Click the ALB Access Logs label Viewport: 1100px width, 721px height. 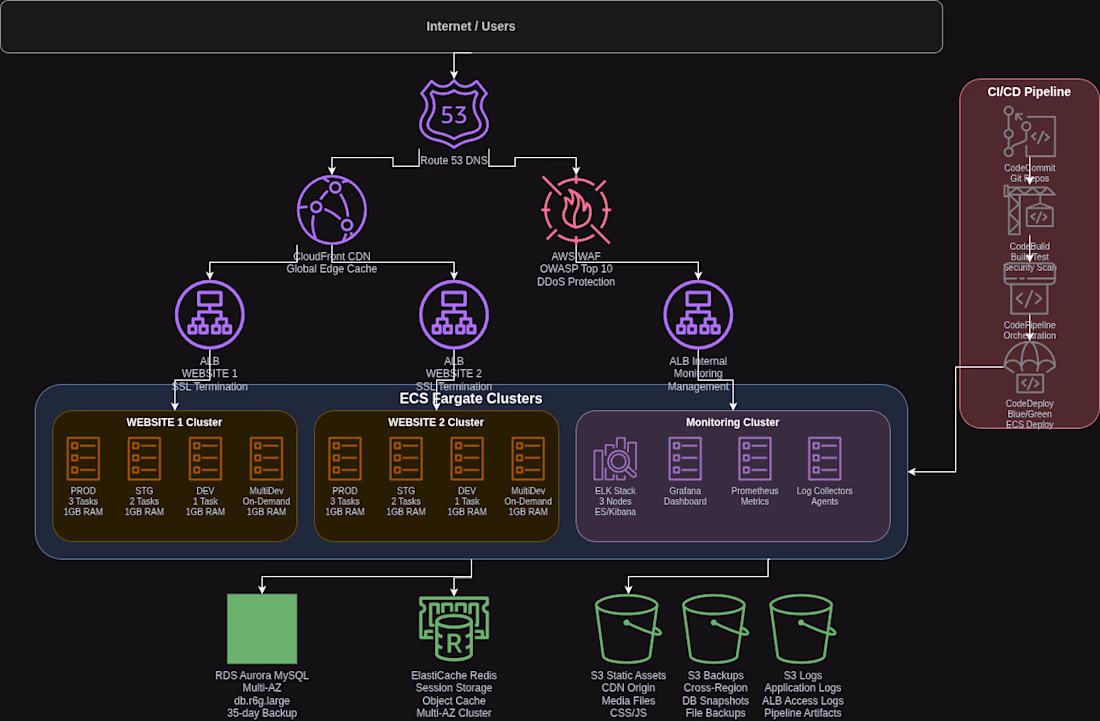coord(803,701)
